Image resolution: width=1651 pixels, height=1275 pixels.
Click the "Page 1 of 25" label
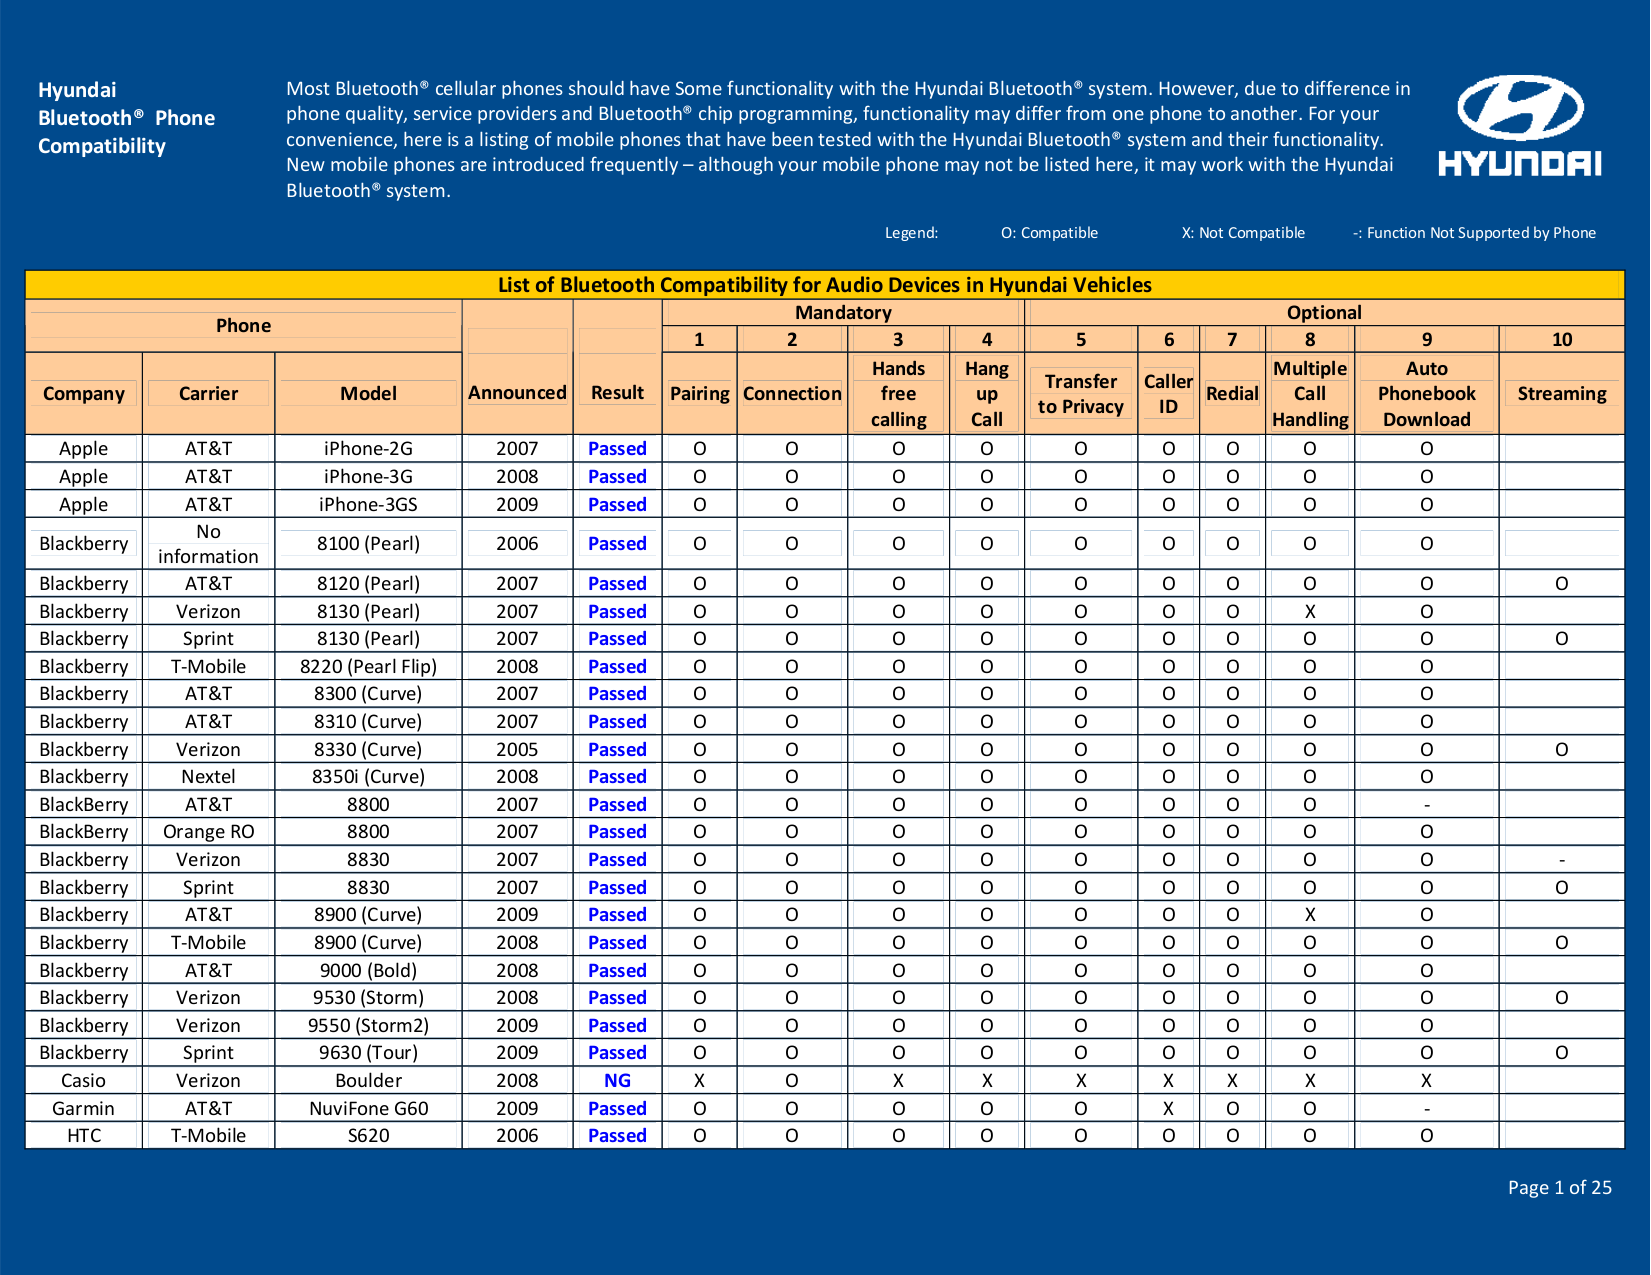1560,1187
